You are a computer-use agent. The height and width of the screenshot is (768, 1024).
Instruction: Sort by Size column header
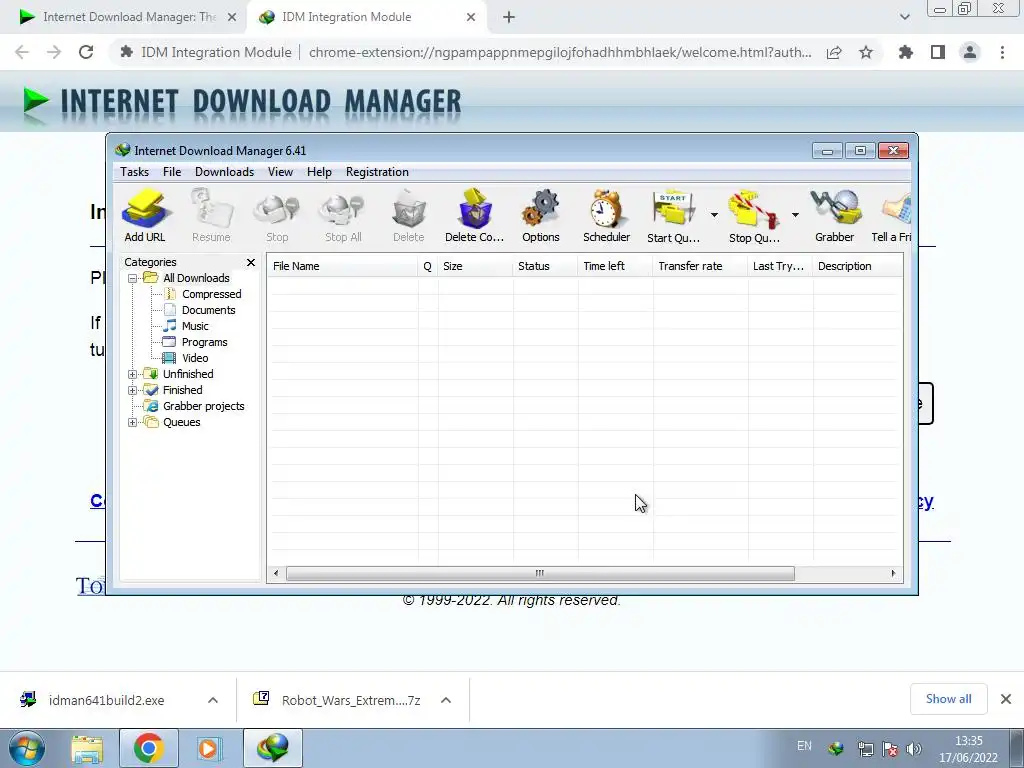point(475,266)
